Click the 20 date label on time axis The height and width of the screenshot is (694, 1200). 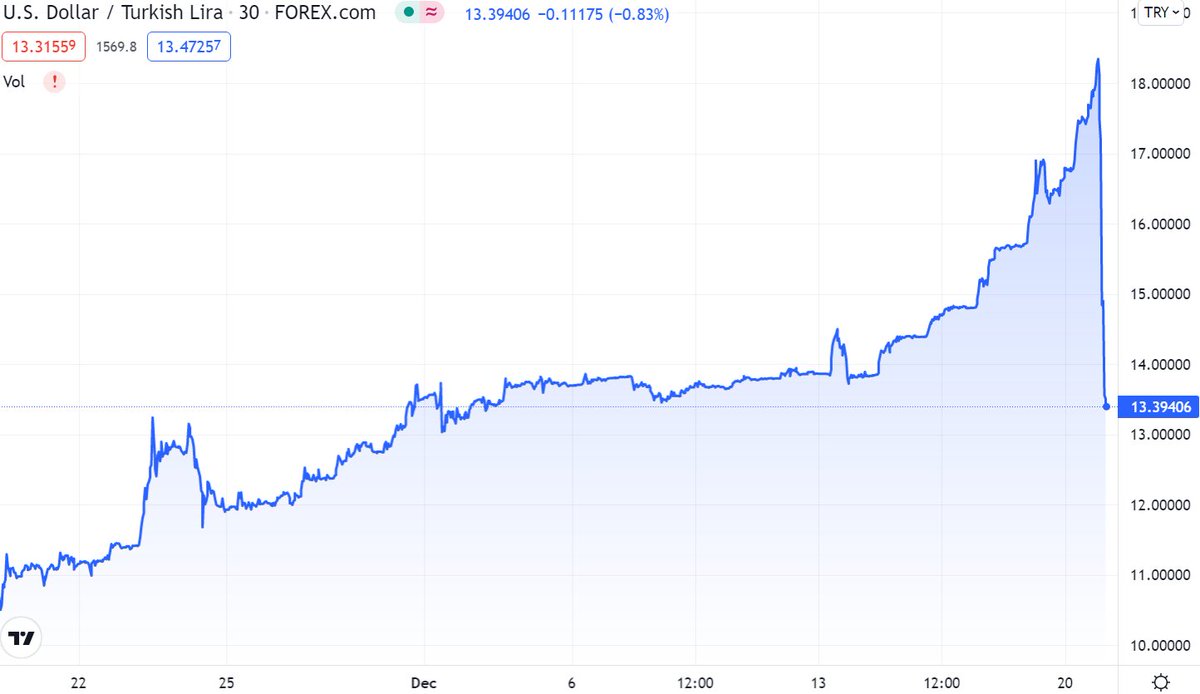tap(1064, 682)
